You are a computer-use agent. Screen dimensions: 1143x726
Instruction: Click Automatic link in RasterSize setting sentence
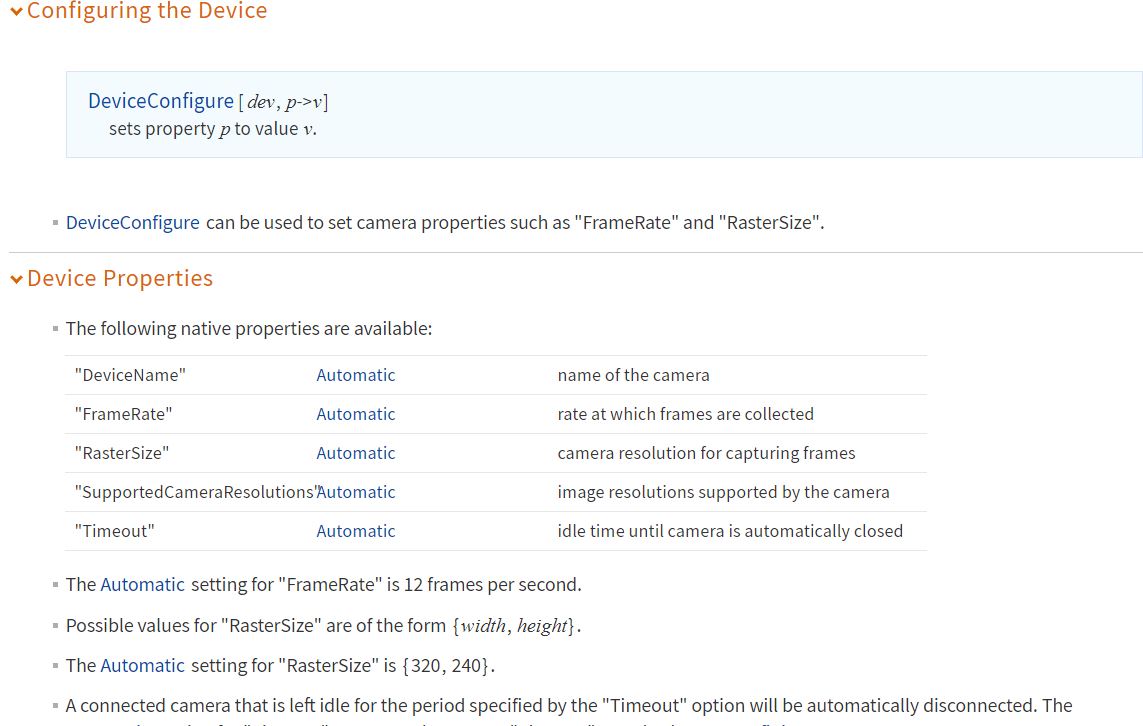(142, 666)
